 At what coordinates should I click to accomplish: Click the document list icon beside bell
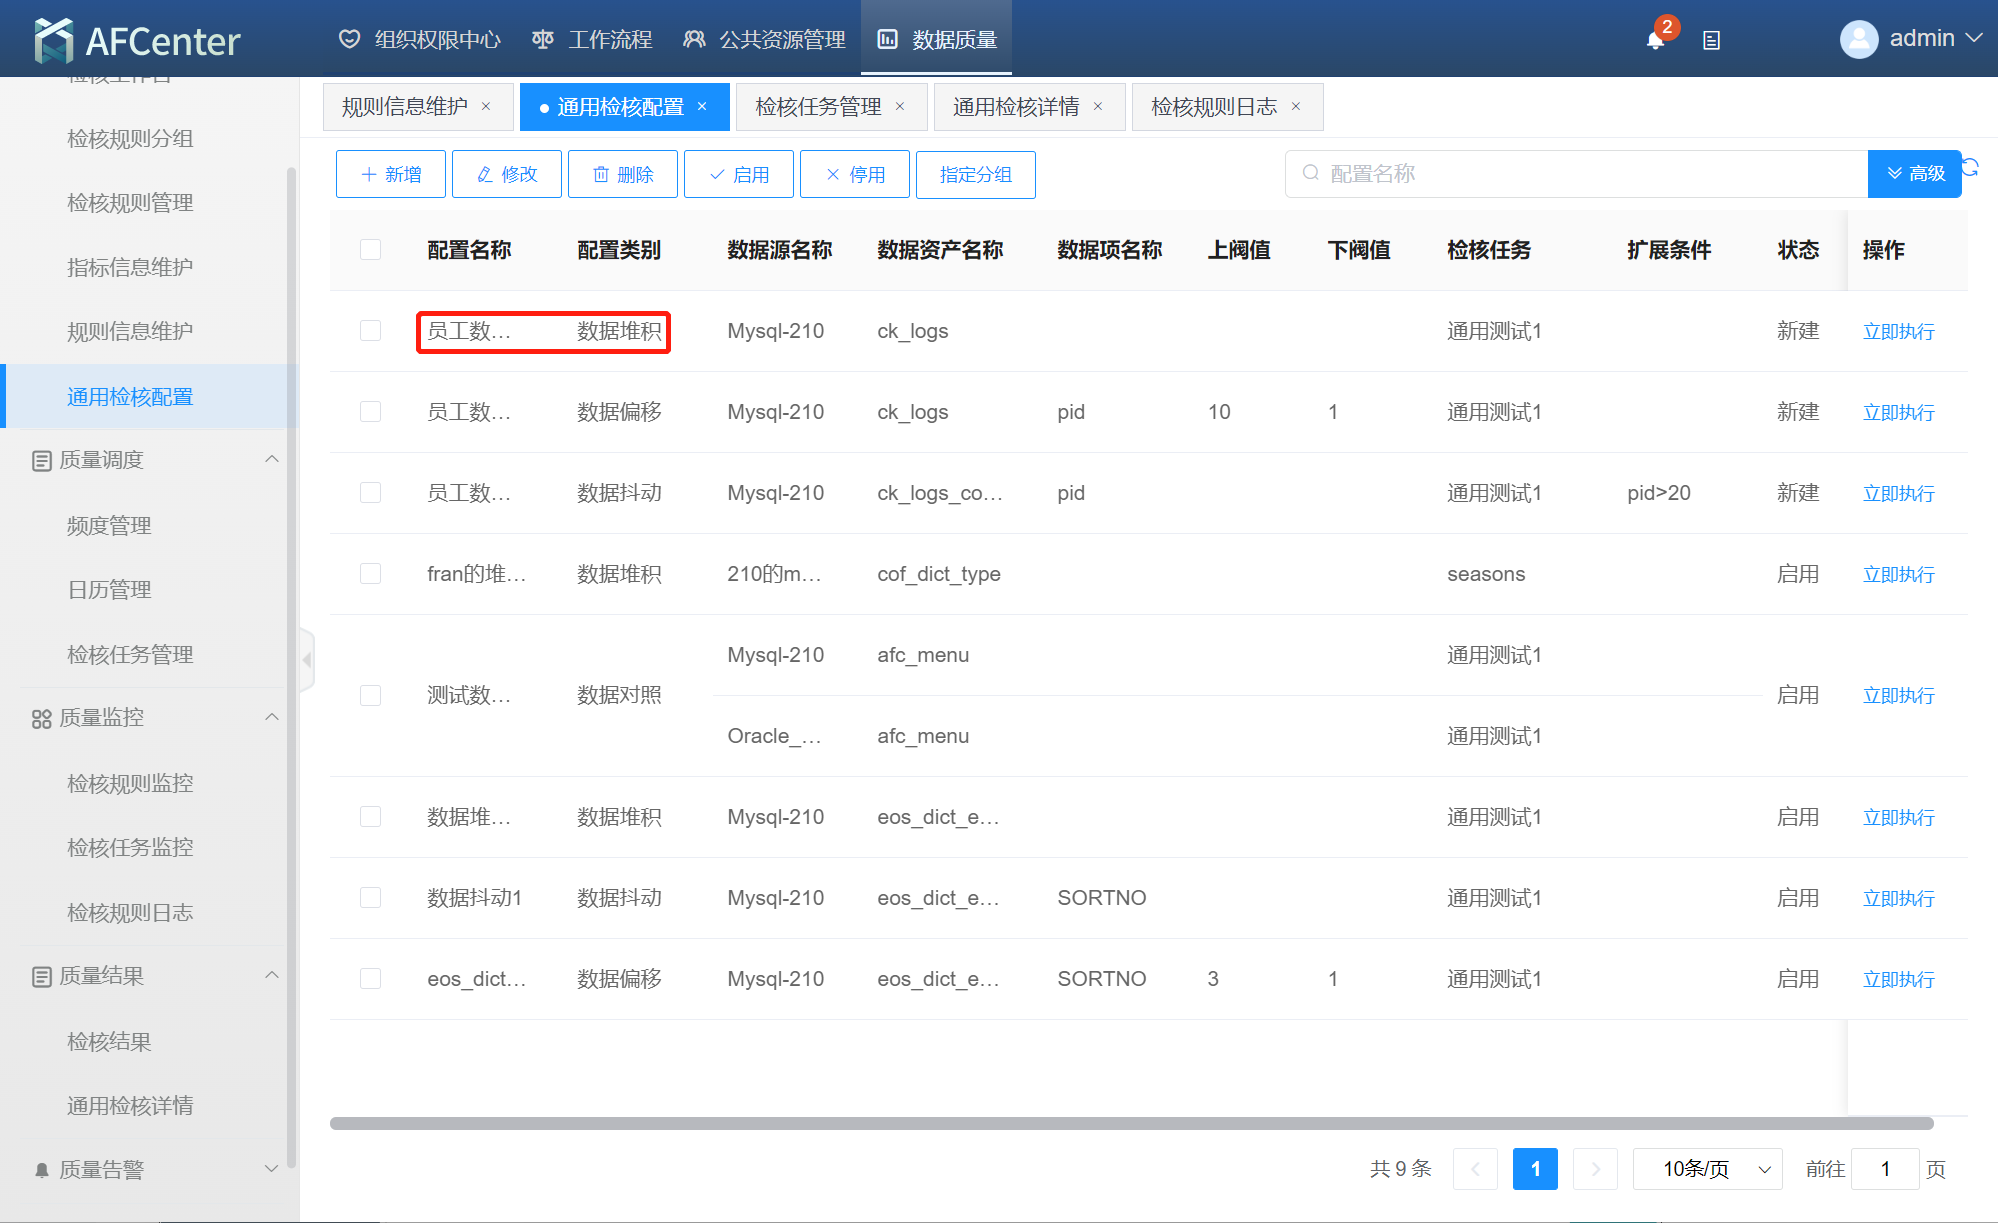pyautogui.click(x=1711, y=41)
